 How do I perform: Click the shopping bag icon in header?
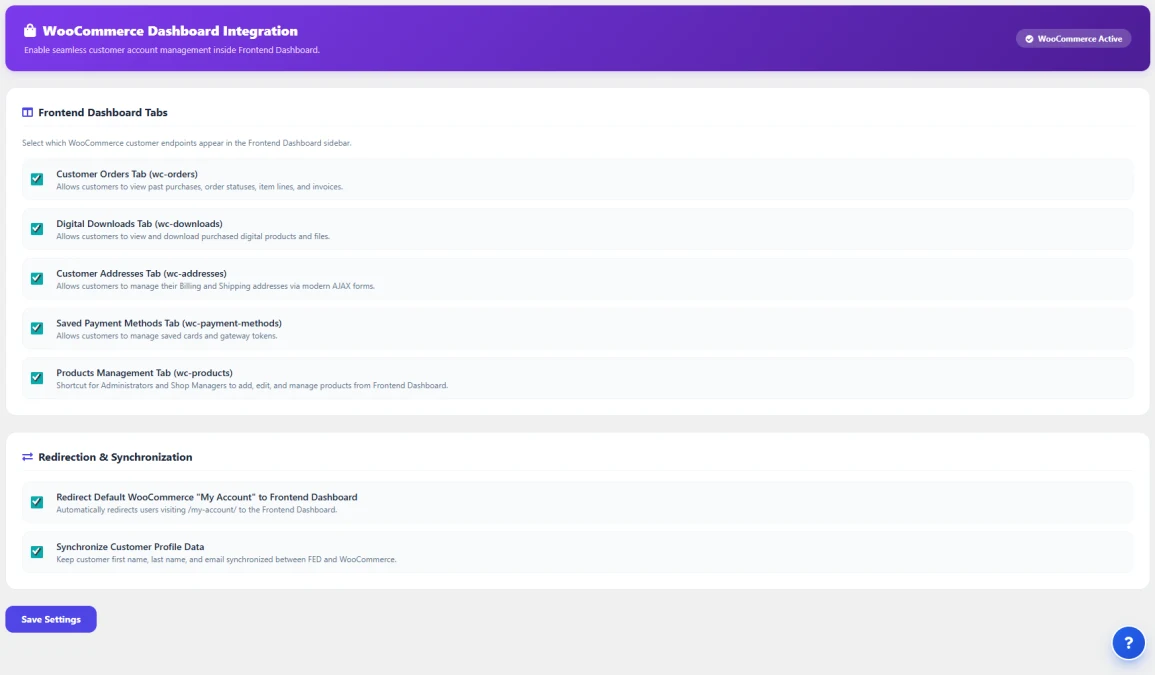[x=29, y=30]
